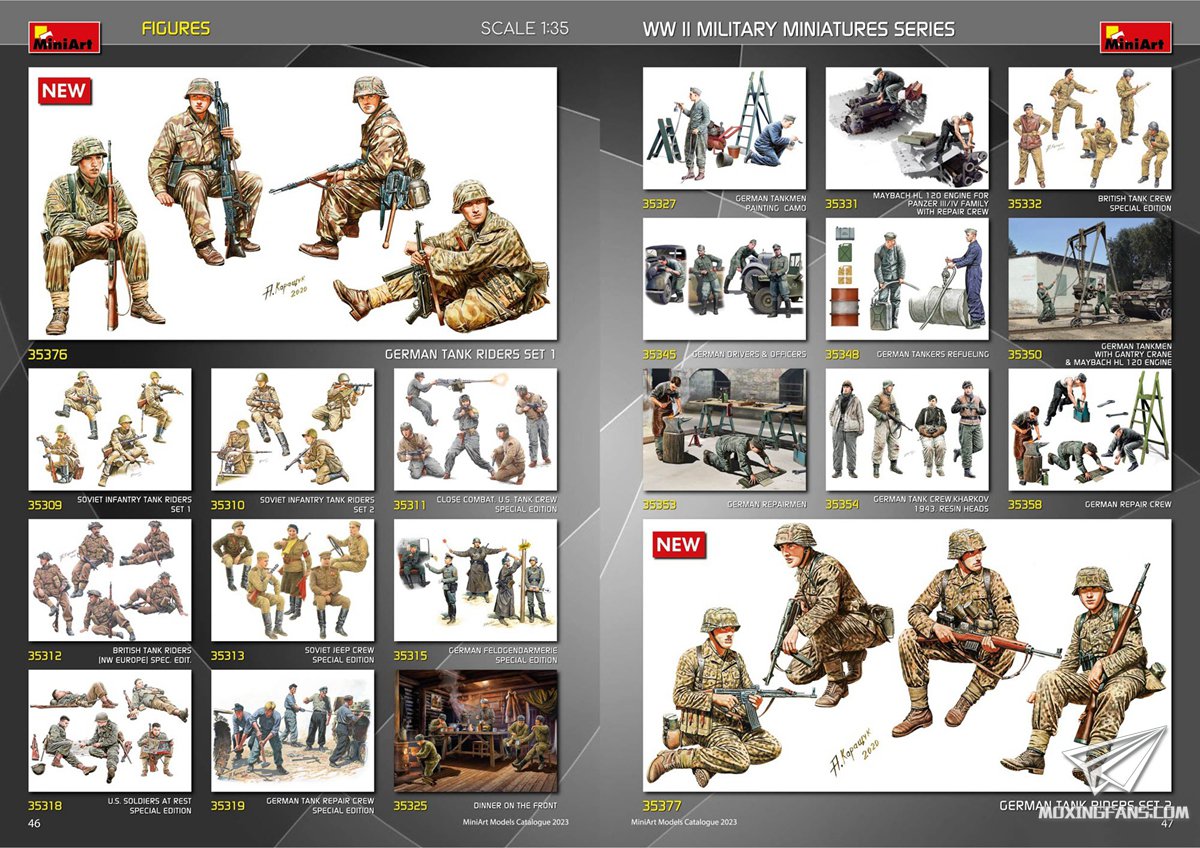
Task: Click the GERMAN TANK CREW KHARKOV 1943 caption
Action: (x=930, y=504)
